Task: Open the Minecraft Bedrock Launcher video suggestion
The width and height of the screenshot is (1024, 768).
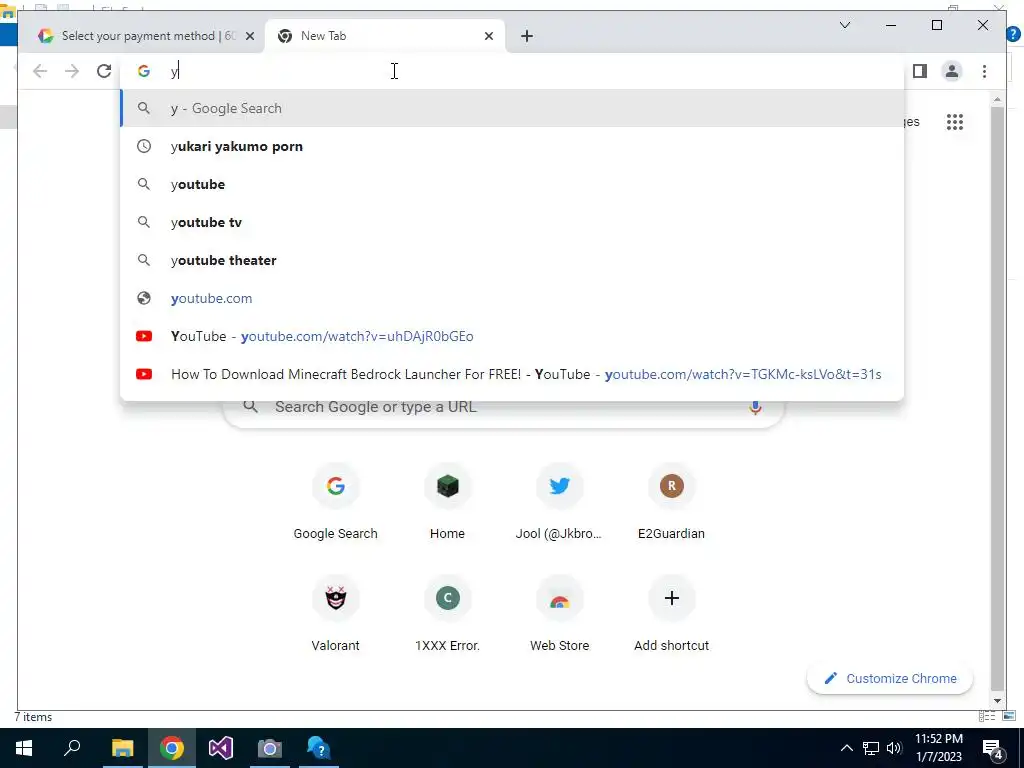Action: [x=513, y=374]
